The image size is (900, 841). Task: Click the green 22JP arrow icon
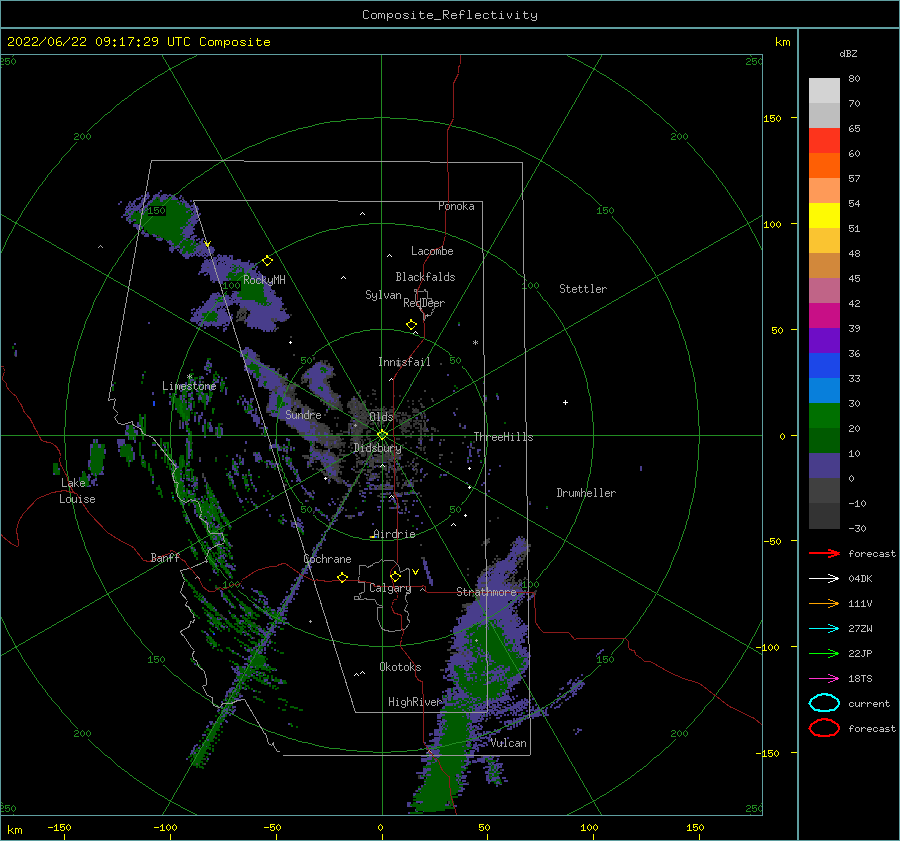824,653
